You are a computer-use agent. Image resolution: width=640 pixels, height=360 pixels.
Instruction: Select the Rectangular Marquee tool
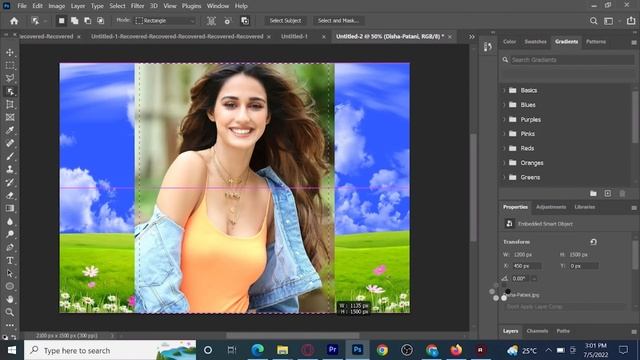coord(10,65)
